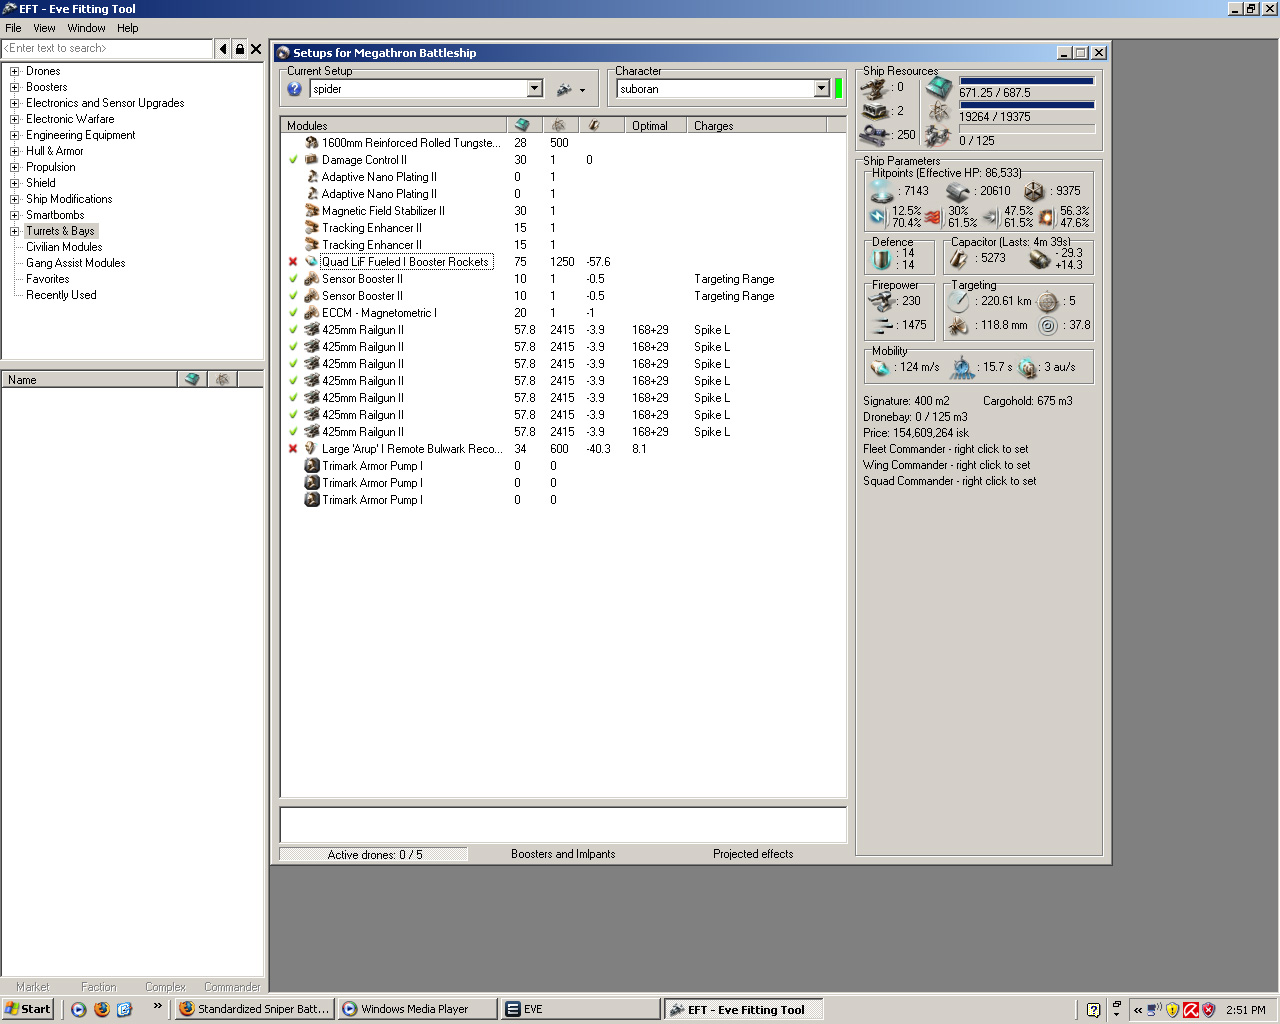Toggle Quad LiF Fueled I Booster Rockets state
The image size is (1280, 1024).
click(293, 262)
